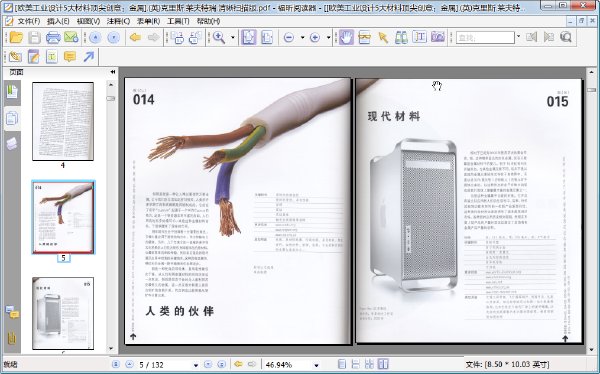Image resolution: width=600 pixels, height=374 pixels.
Task: Go to next page in status bar
Action: pos(208,364)
